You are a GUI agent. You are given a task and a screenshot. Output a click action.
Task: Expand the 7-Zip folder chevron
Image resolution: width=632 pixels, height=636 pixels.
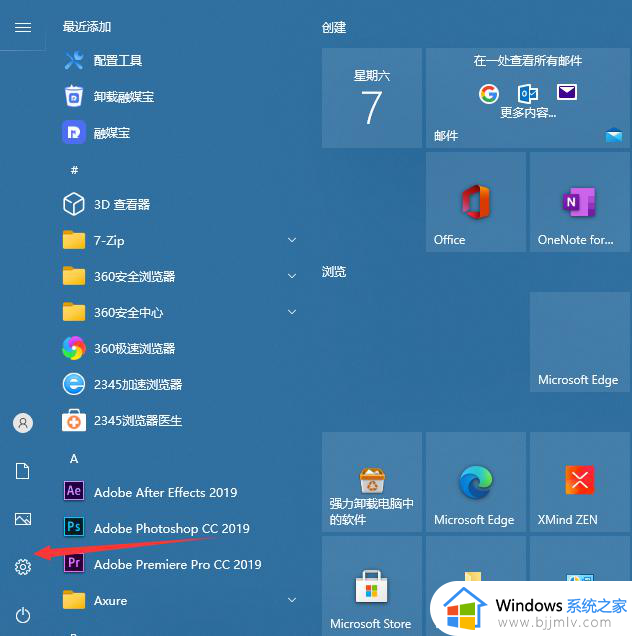(292, 240)
